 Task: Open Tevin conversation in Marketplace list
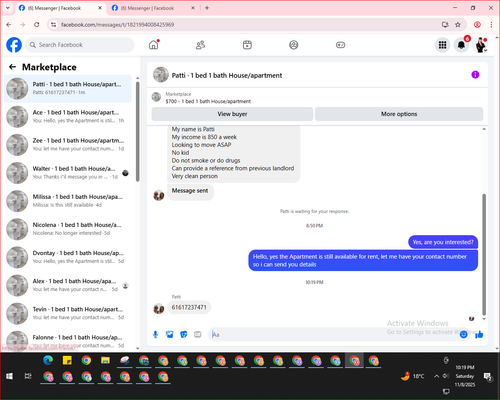pos(68,313)
